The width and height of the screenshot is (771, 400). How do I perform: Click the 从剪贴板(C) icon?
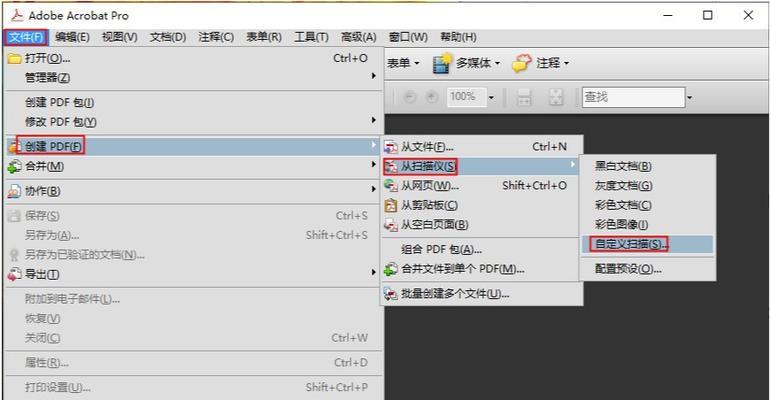pos(391,206)
